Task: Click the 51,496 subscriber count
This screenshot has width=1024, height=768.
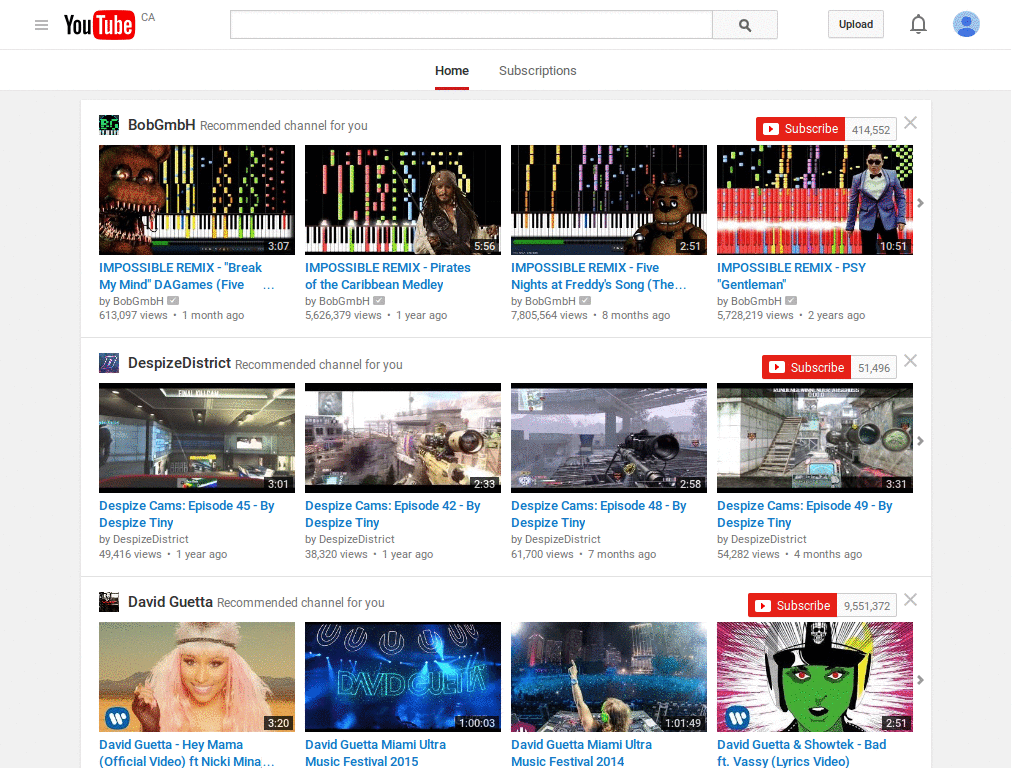Action: (874, 368)
